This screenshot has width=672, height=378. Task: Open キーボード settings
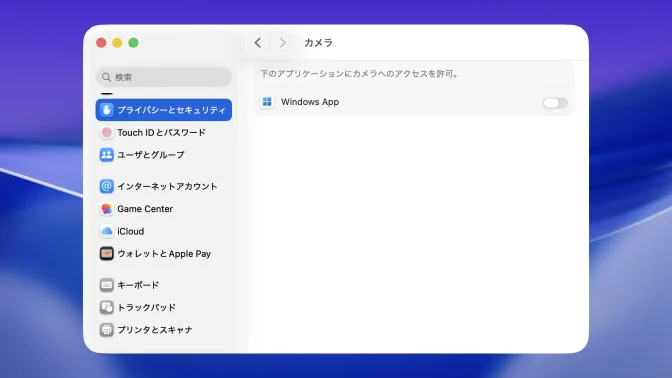[164, 285]
